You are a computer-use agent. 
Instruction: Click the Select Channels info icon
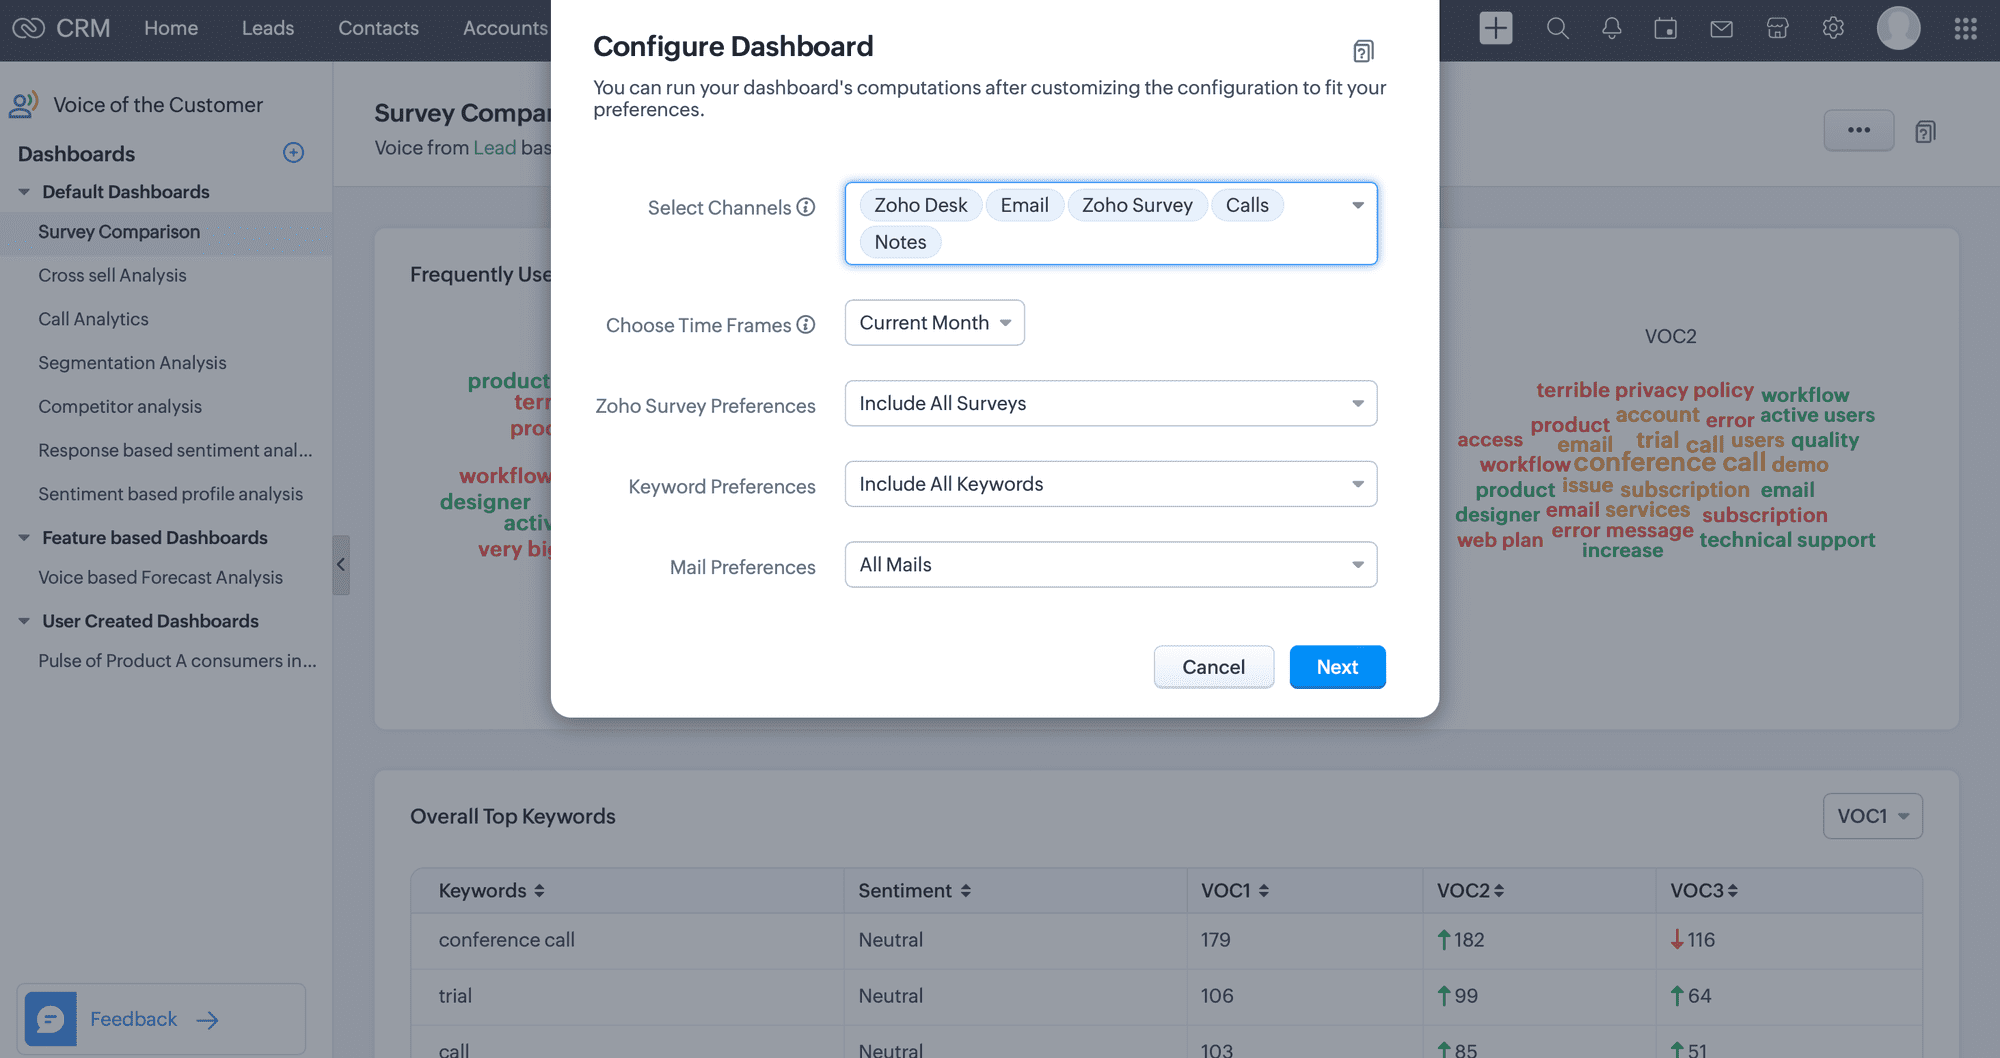tap(806, 207)
